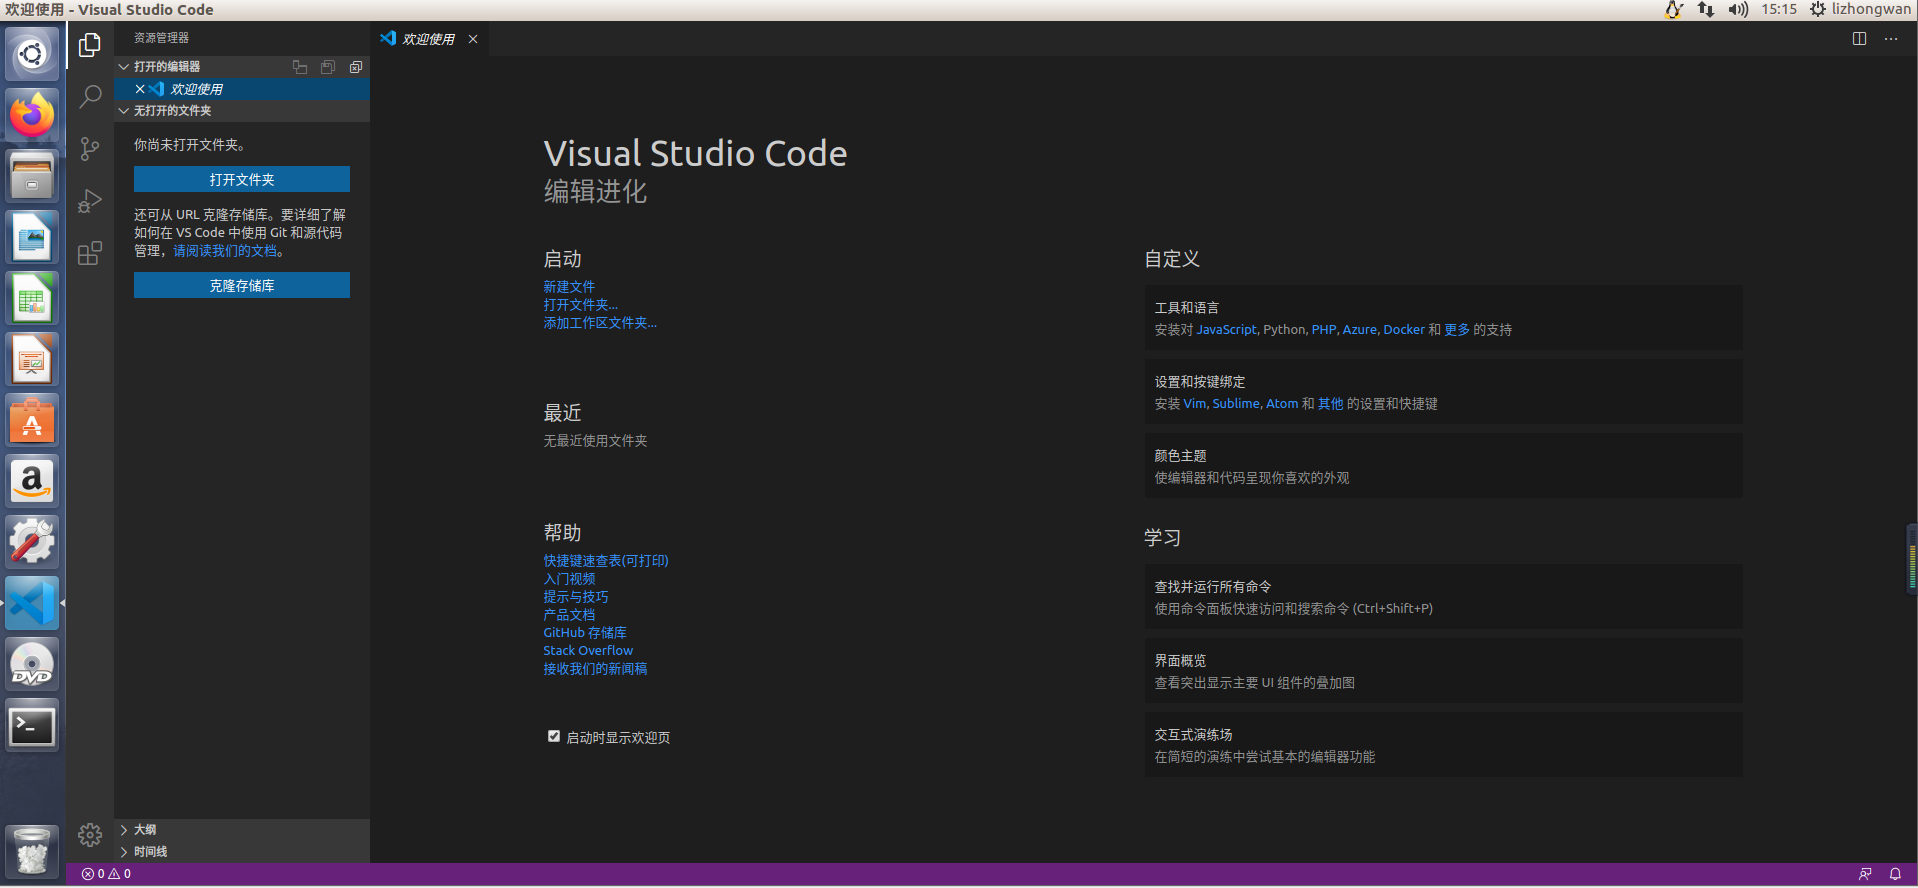1918x888 pixels.
Task: Collapse the 打开的编辑器 section
Action: pos(124,67)
